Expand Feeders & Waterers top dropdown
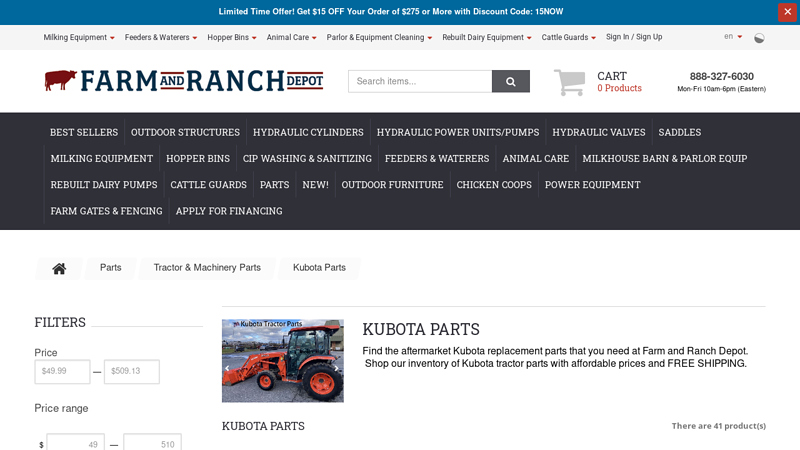800x450 pixels. click(161, 37)
